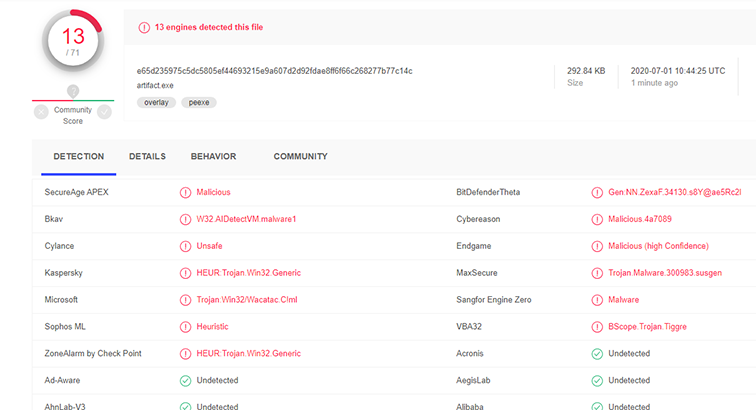Click the 13/71 detection score gauge
The height and width of the screenshot is (410, 756).
point(73,41)
